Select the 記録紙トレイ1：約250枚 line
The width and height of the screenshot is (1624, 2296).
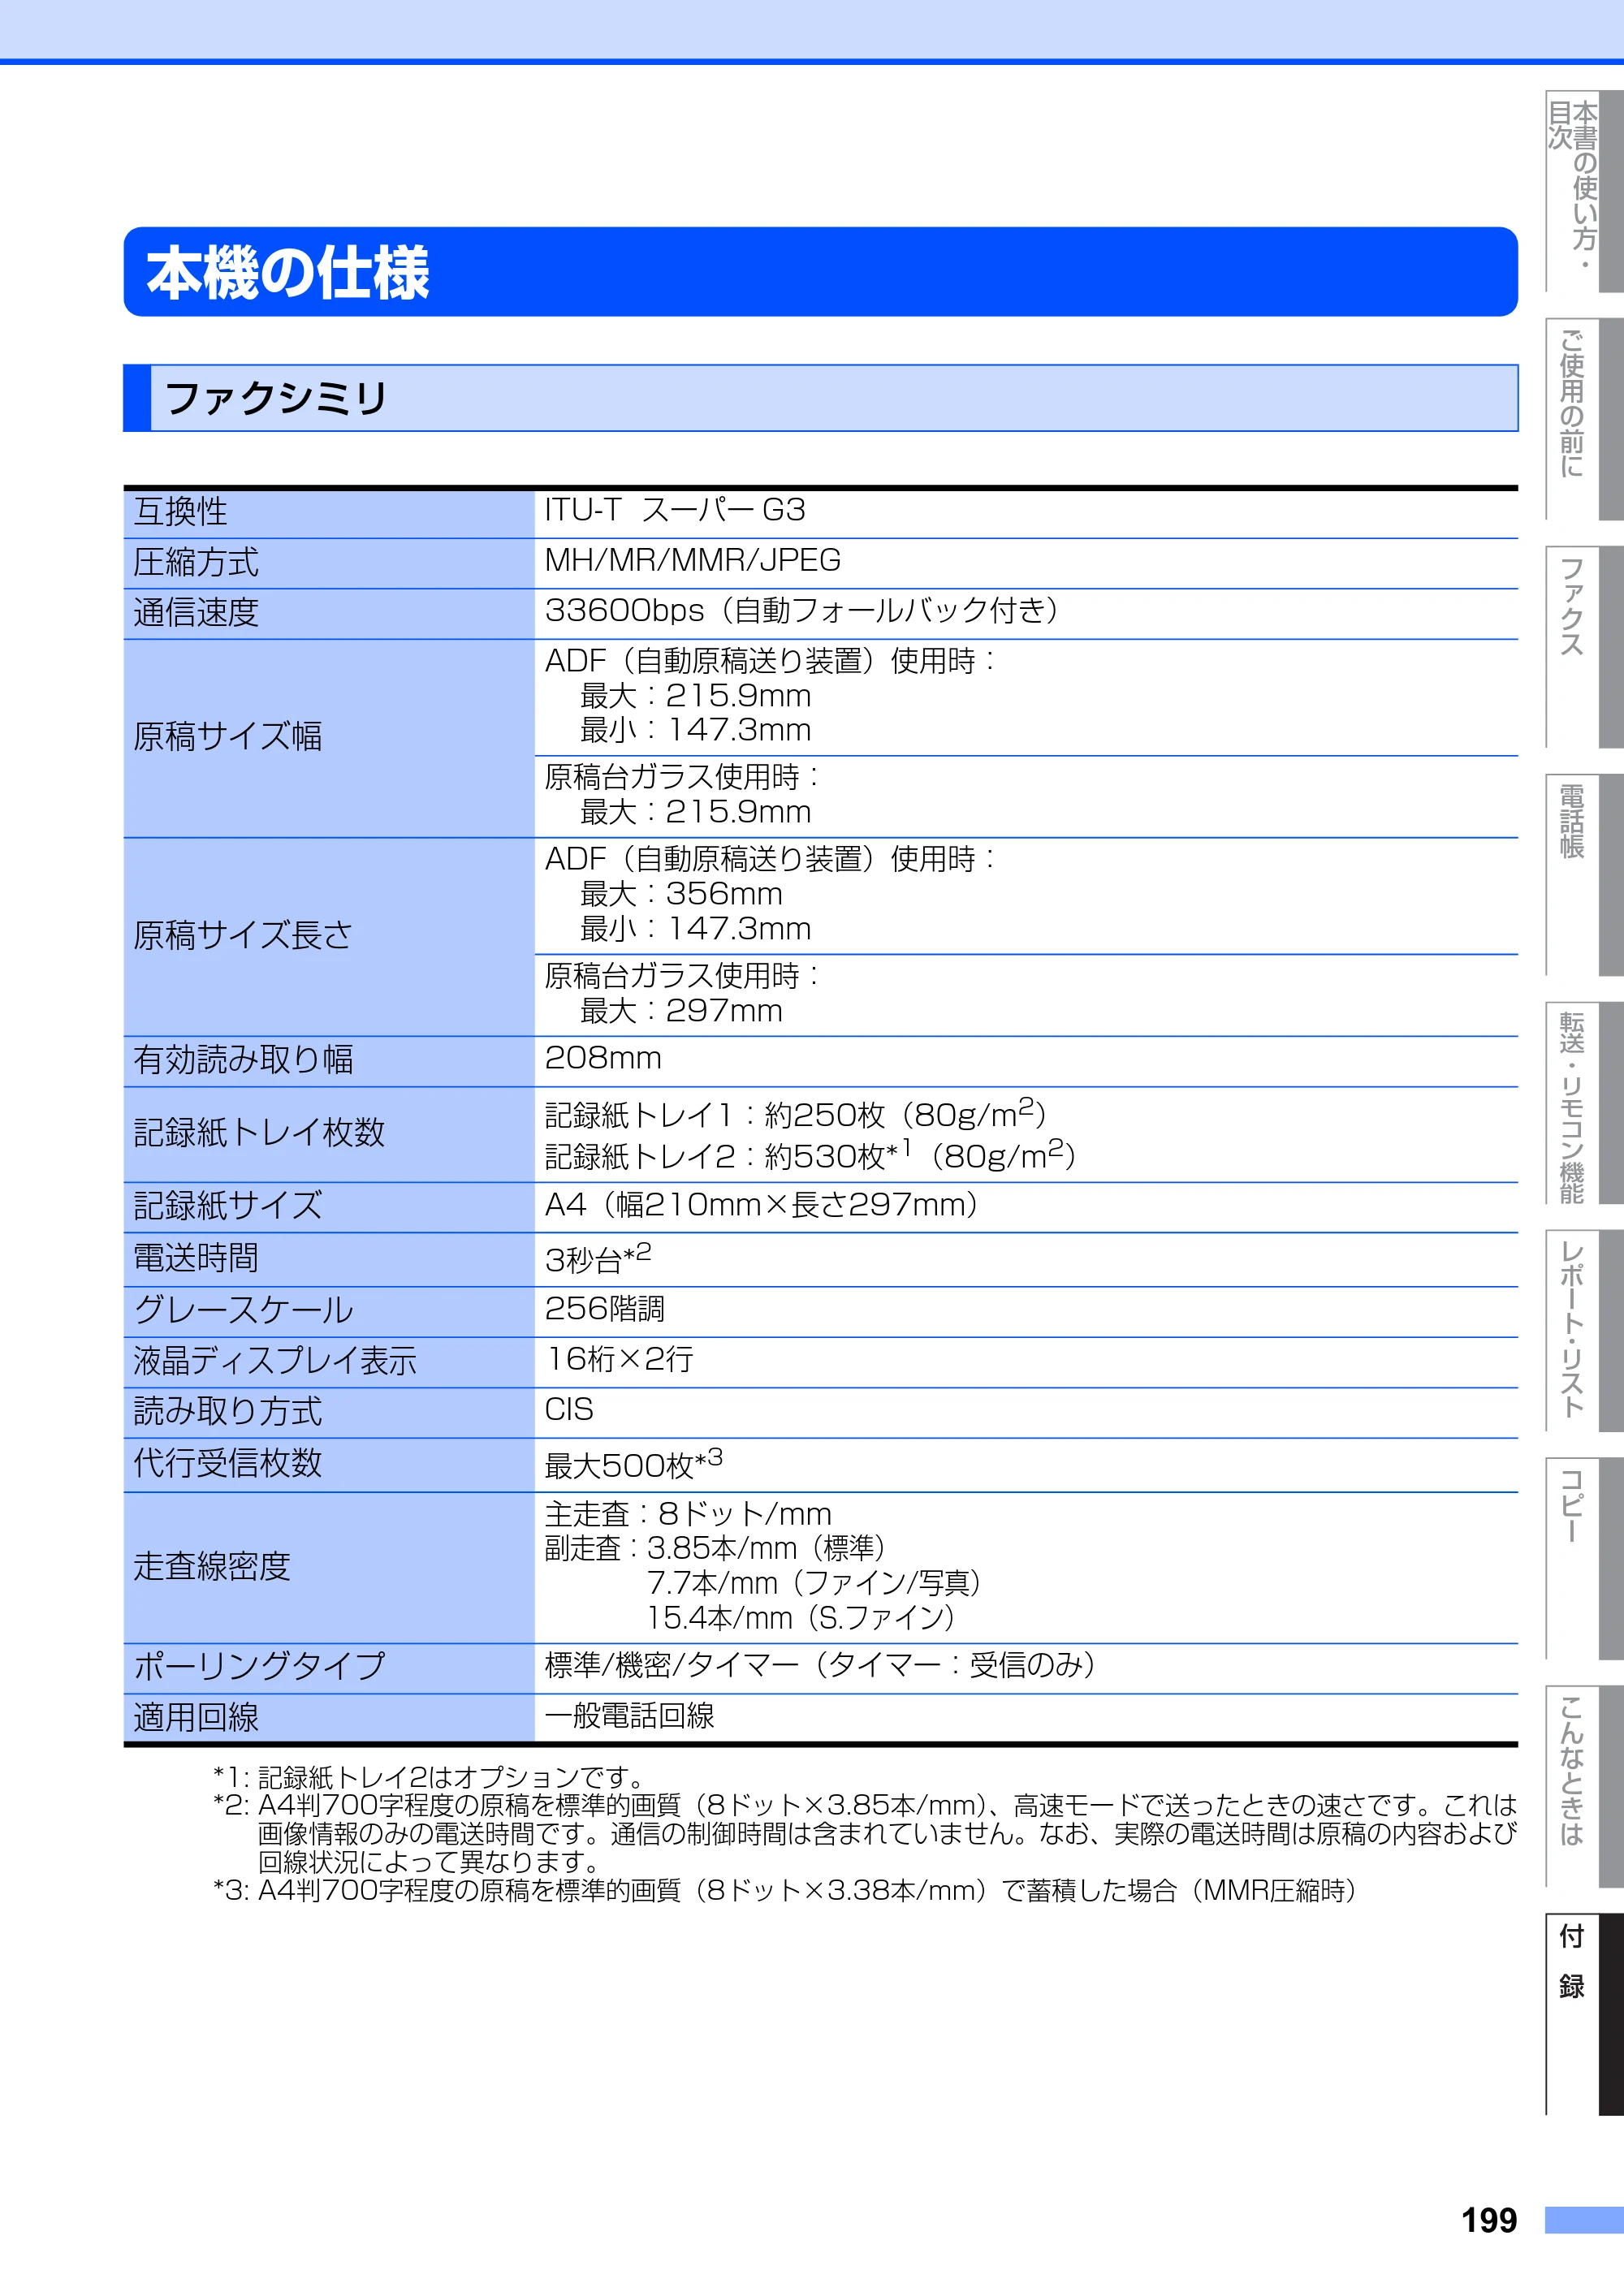coord(796,1113)
